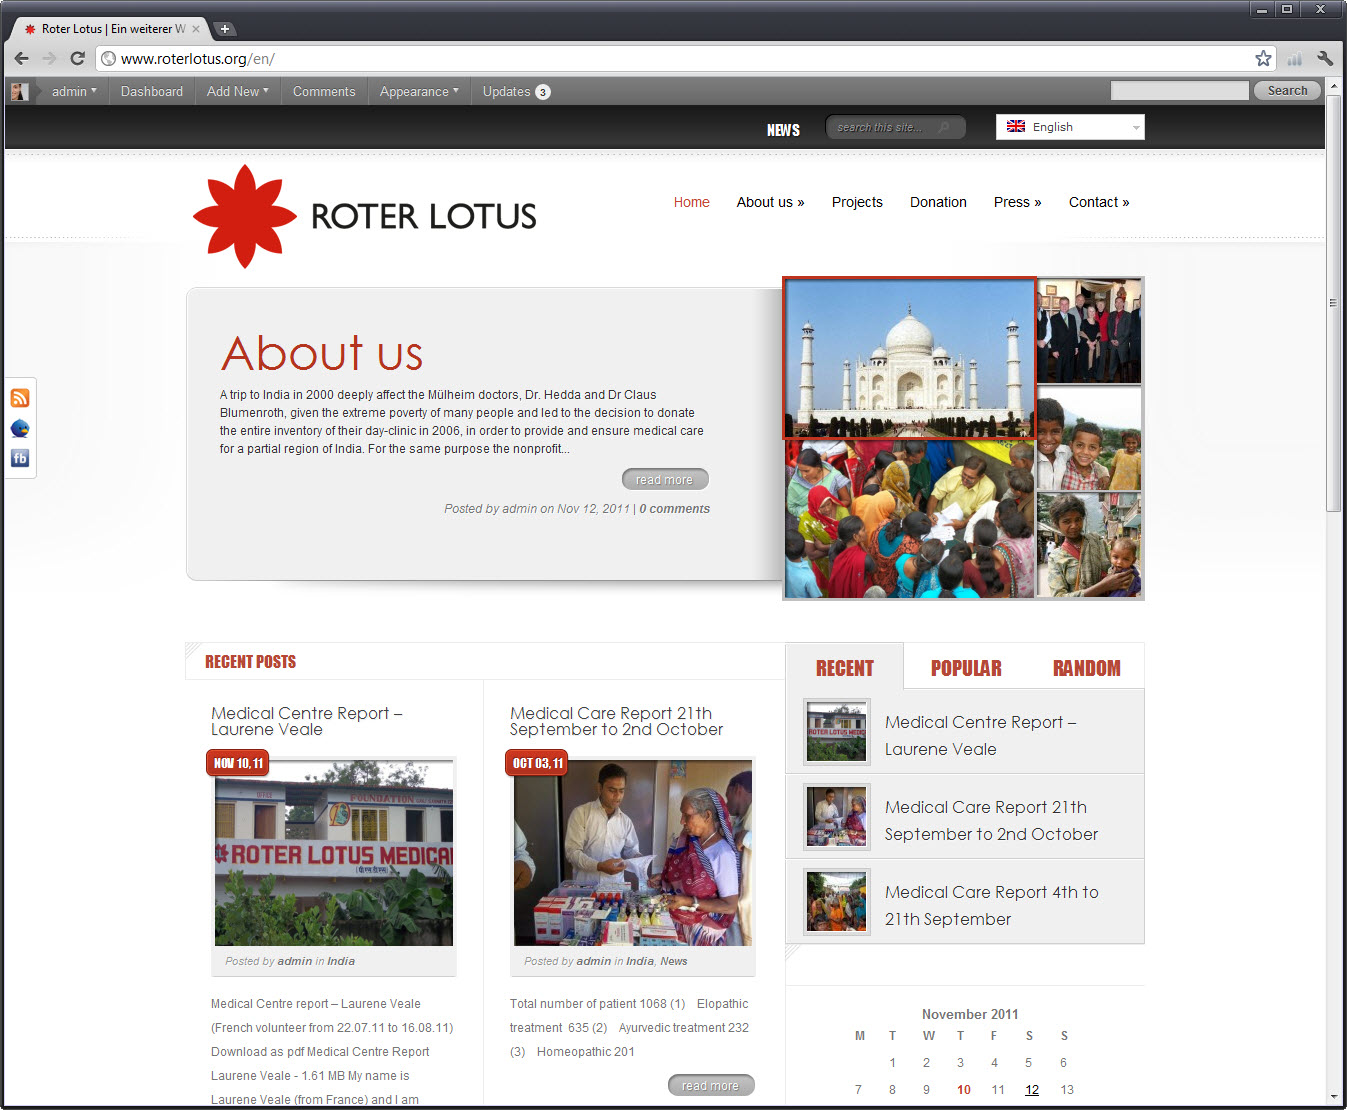Open sidebar link Medical Care Report 4th to 21th September
Screen dimensions: 1347x1110
[992, 905]
